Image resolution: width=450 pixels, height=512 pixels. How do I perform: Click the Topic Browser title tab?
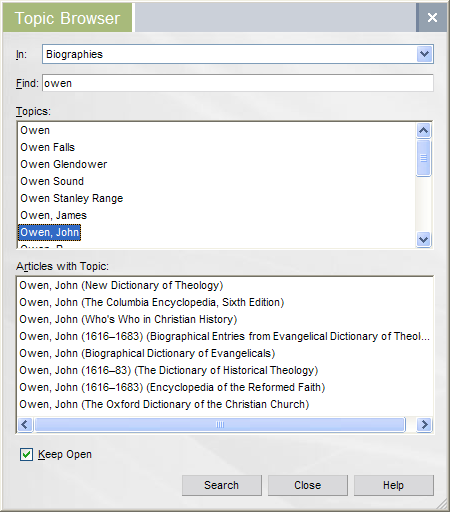(67, 18)
